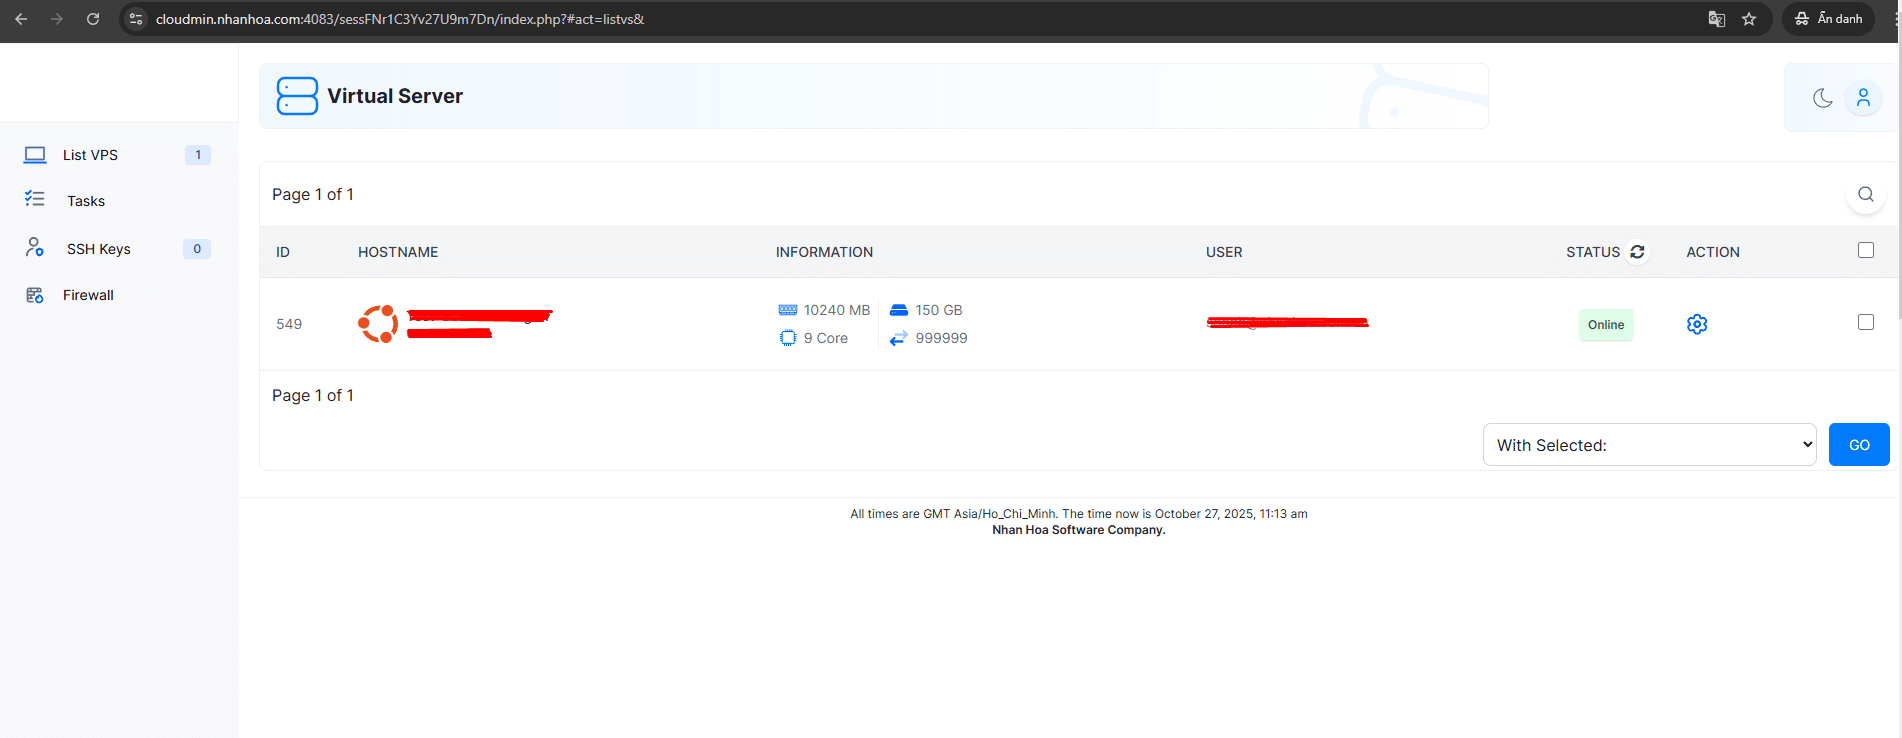1902x738 pixels.
Task: Refresh status using the reload icon
Action: [x=1637, y=252]
